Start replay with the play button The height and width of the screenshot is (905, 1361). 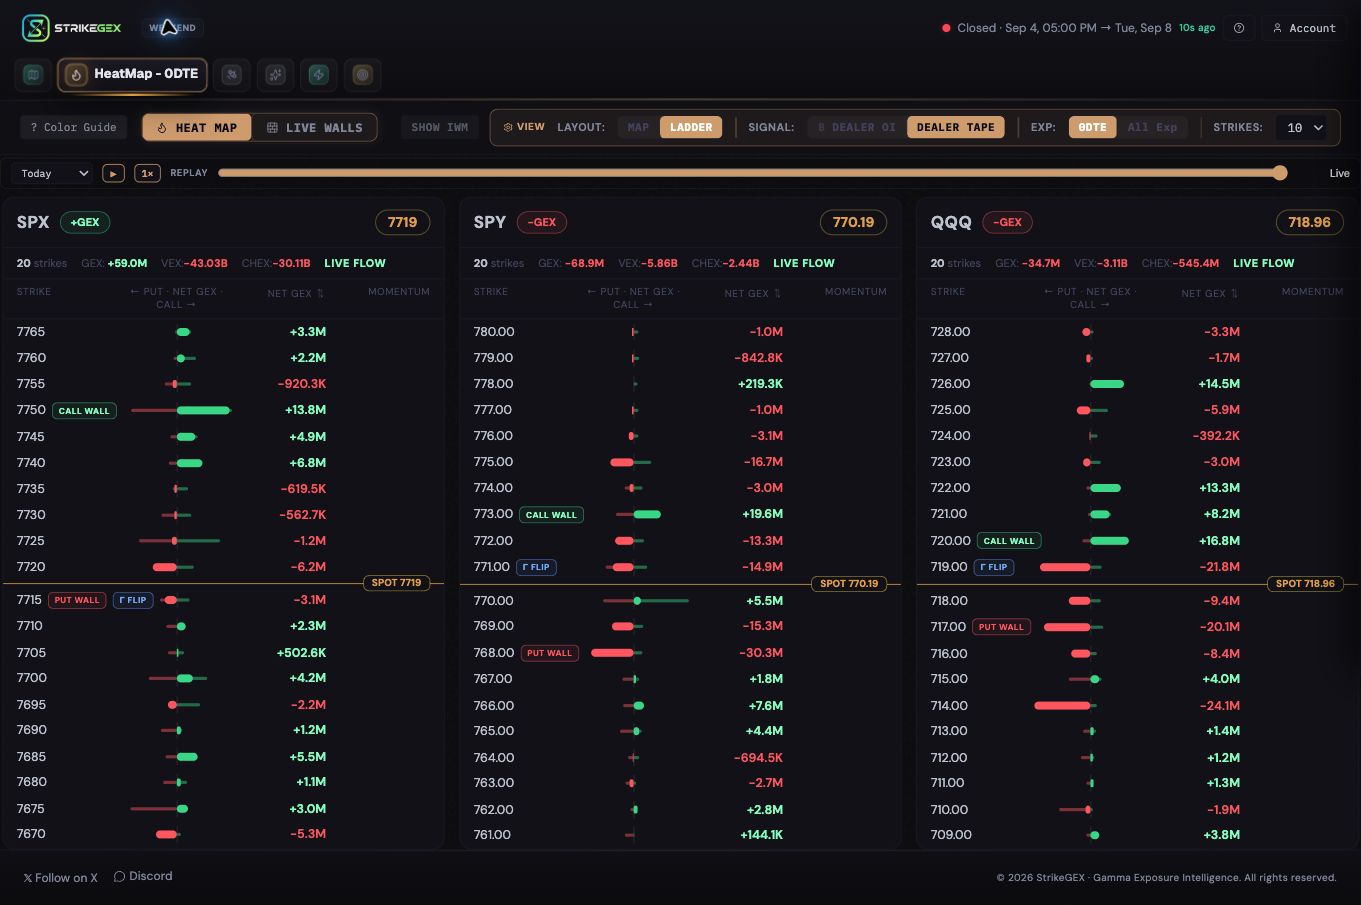click(x=113, y=173)
